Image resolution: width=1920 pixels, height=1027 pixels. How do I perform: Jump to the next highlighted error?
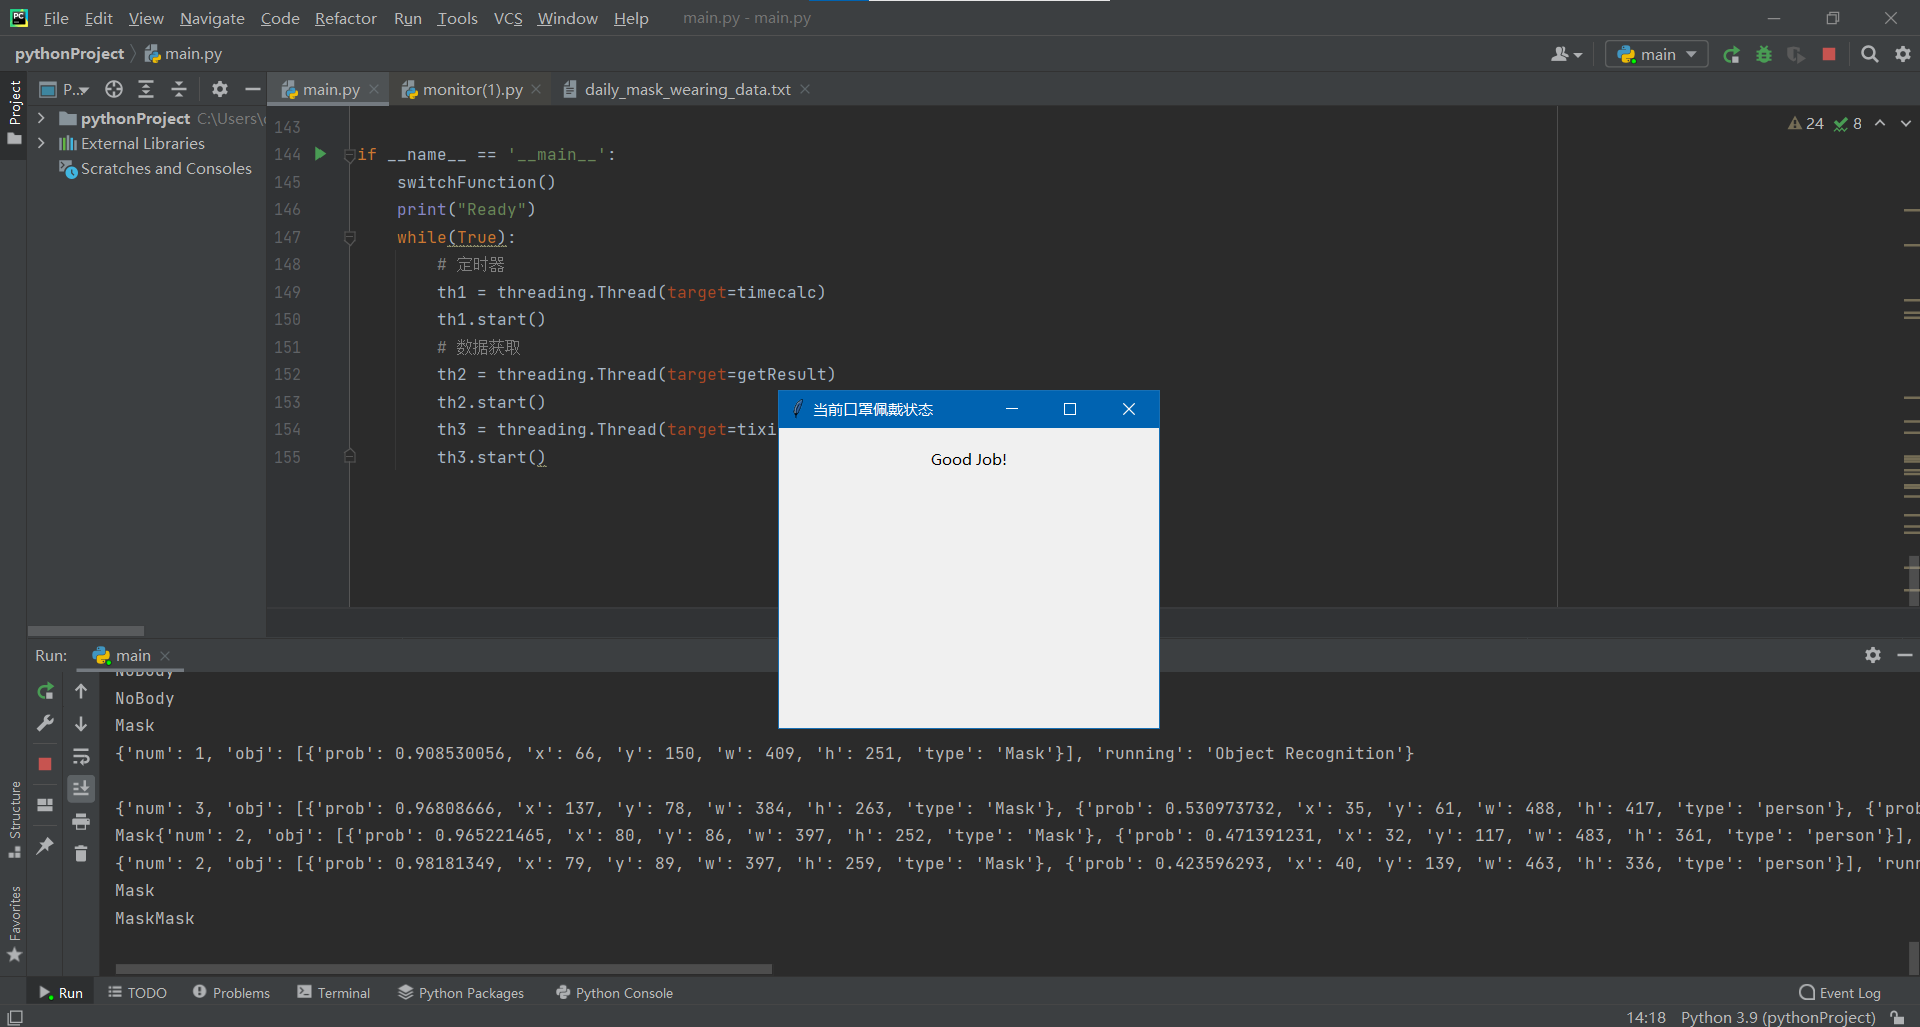pos(1906,123)
